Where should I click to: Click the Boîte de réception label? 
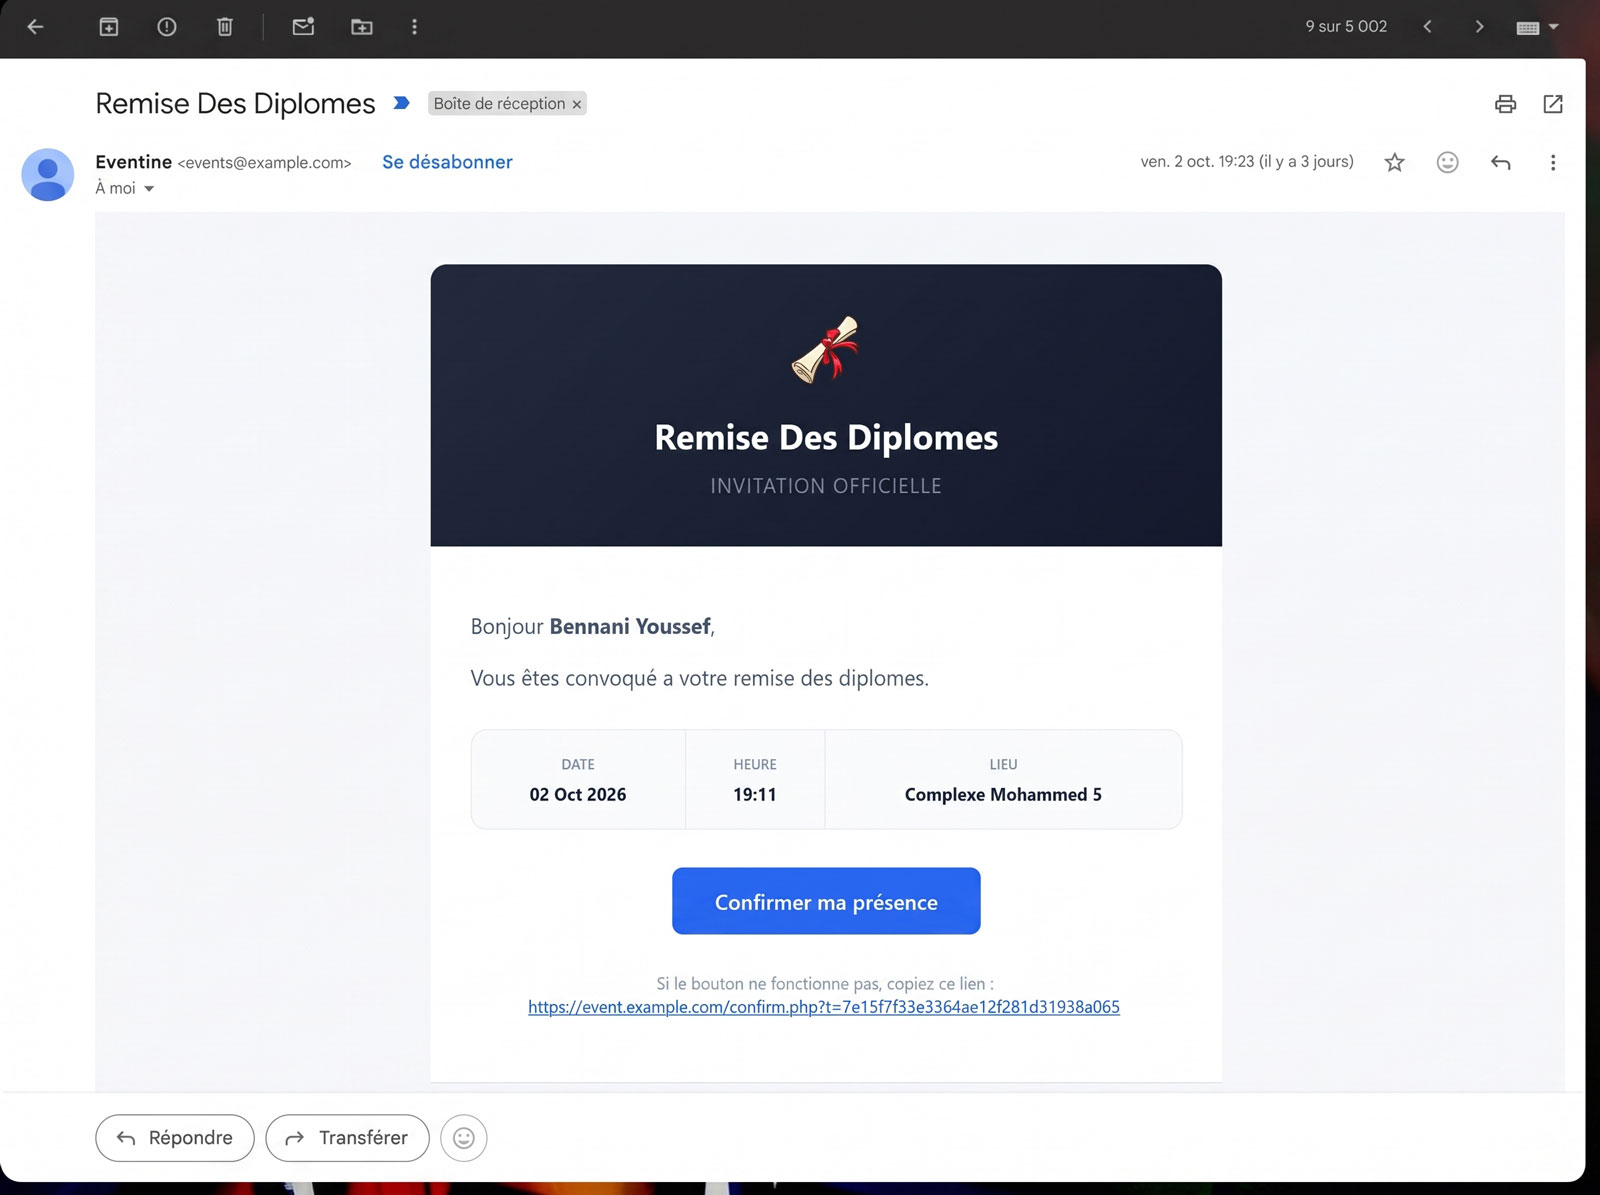point(499,103)
